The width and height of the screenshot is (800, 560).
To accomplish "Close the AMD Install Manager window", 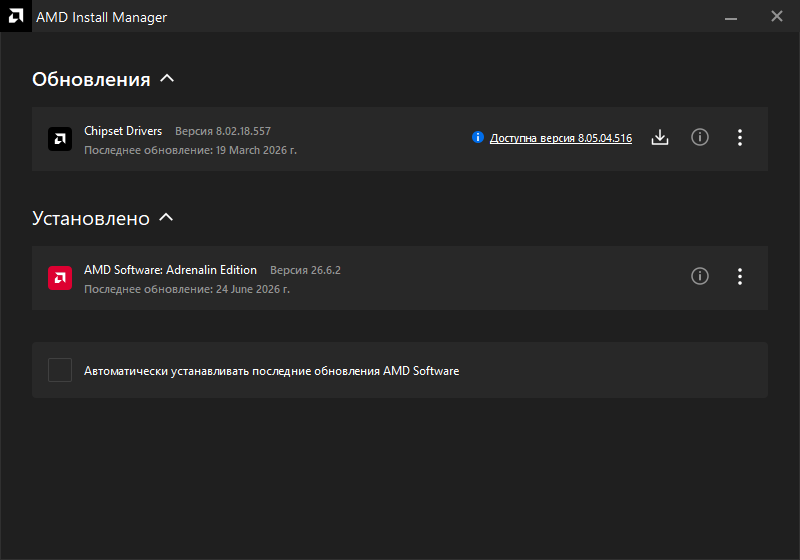I will click(777, 16).
